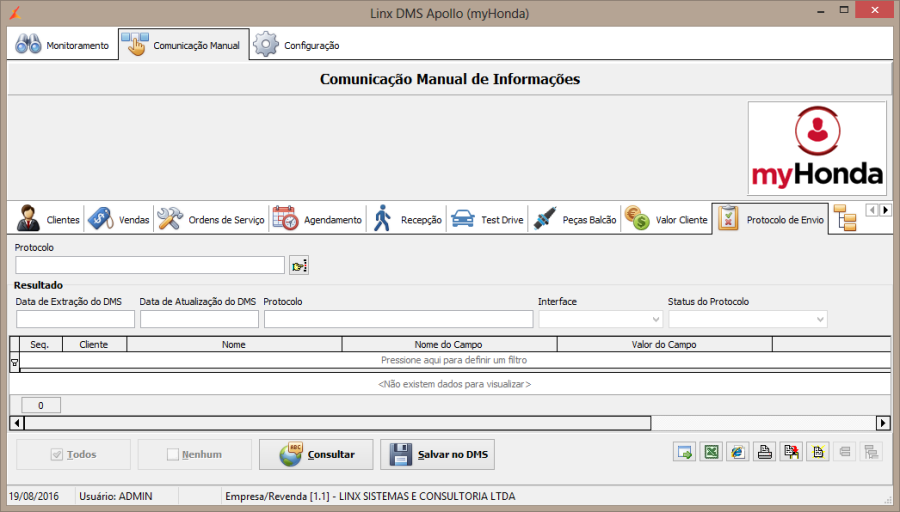Click the Protocolo search input field
This screenshot has width=900, height=512.
tap(150, 265)
